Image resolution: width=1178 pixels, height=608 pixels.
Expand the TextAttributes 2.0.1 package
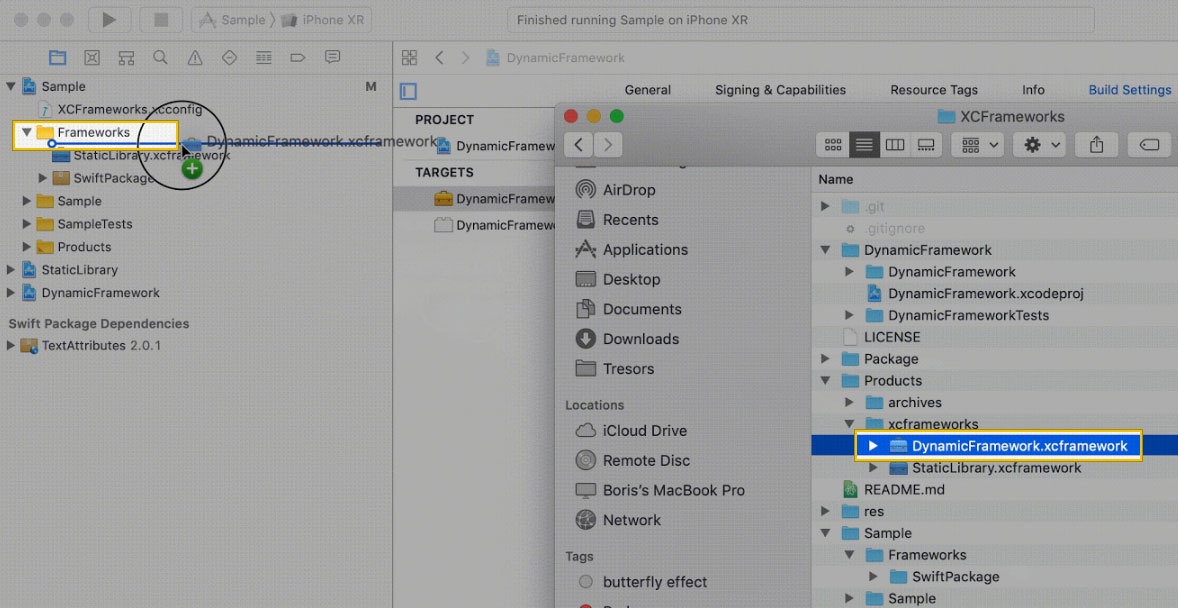tap(11, 346)
